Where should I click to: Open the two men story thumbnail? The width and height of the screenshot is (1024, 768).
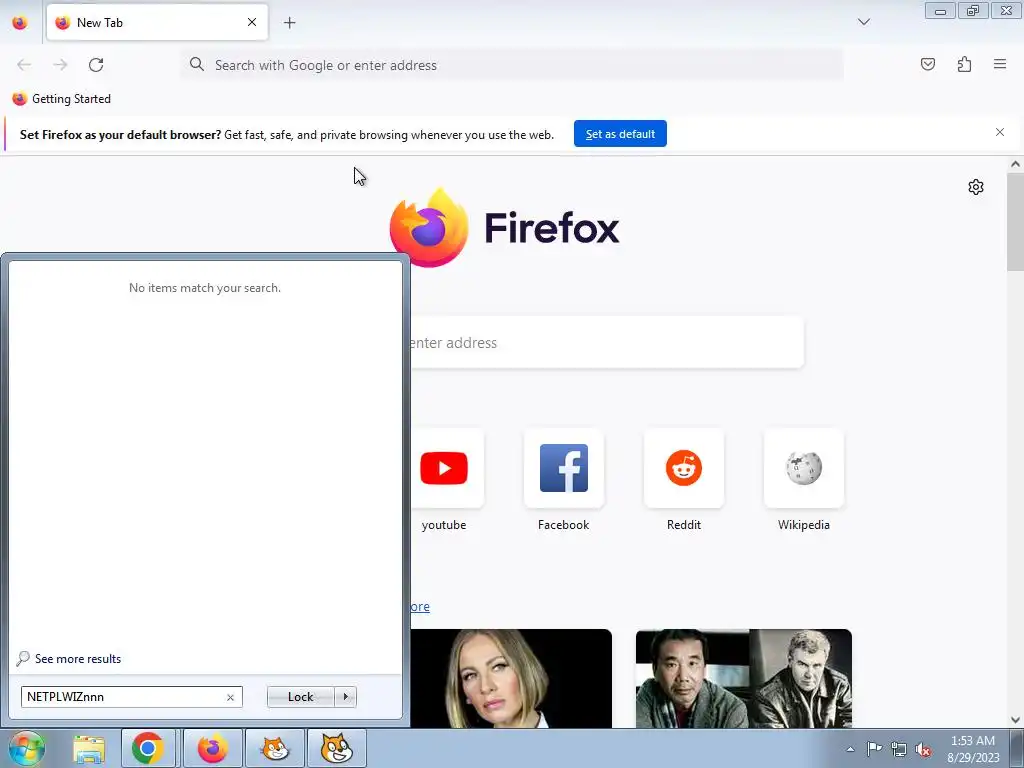(x=744, y=679)
